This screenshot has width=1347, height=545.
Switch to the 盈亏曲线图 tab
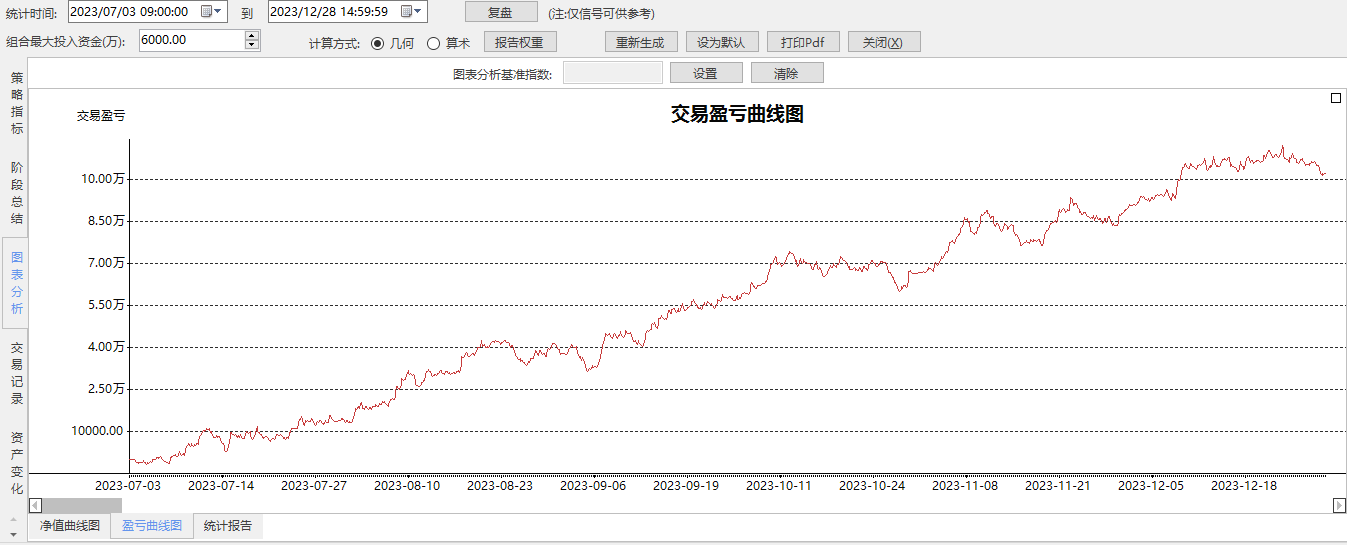click(x=152, y=525)
